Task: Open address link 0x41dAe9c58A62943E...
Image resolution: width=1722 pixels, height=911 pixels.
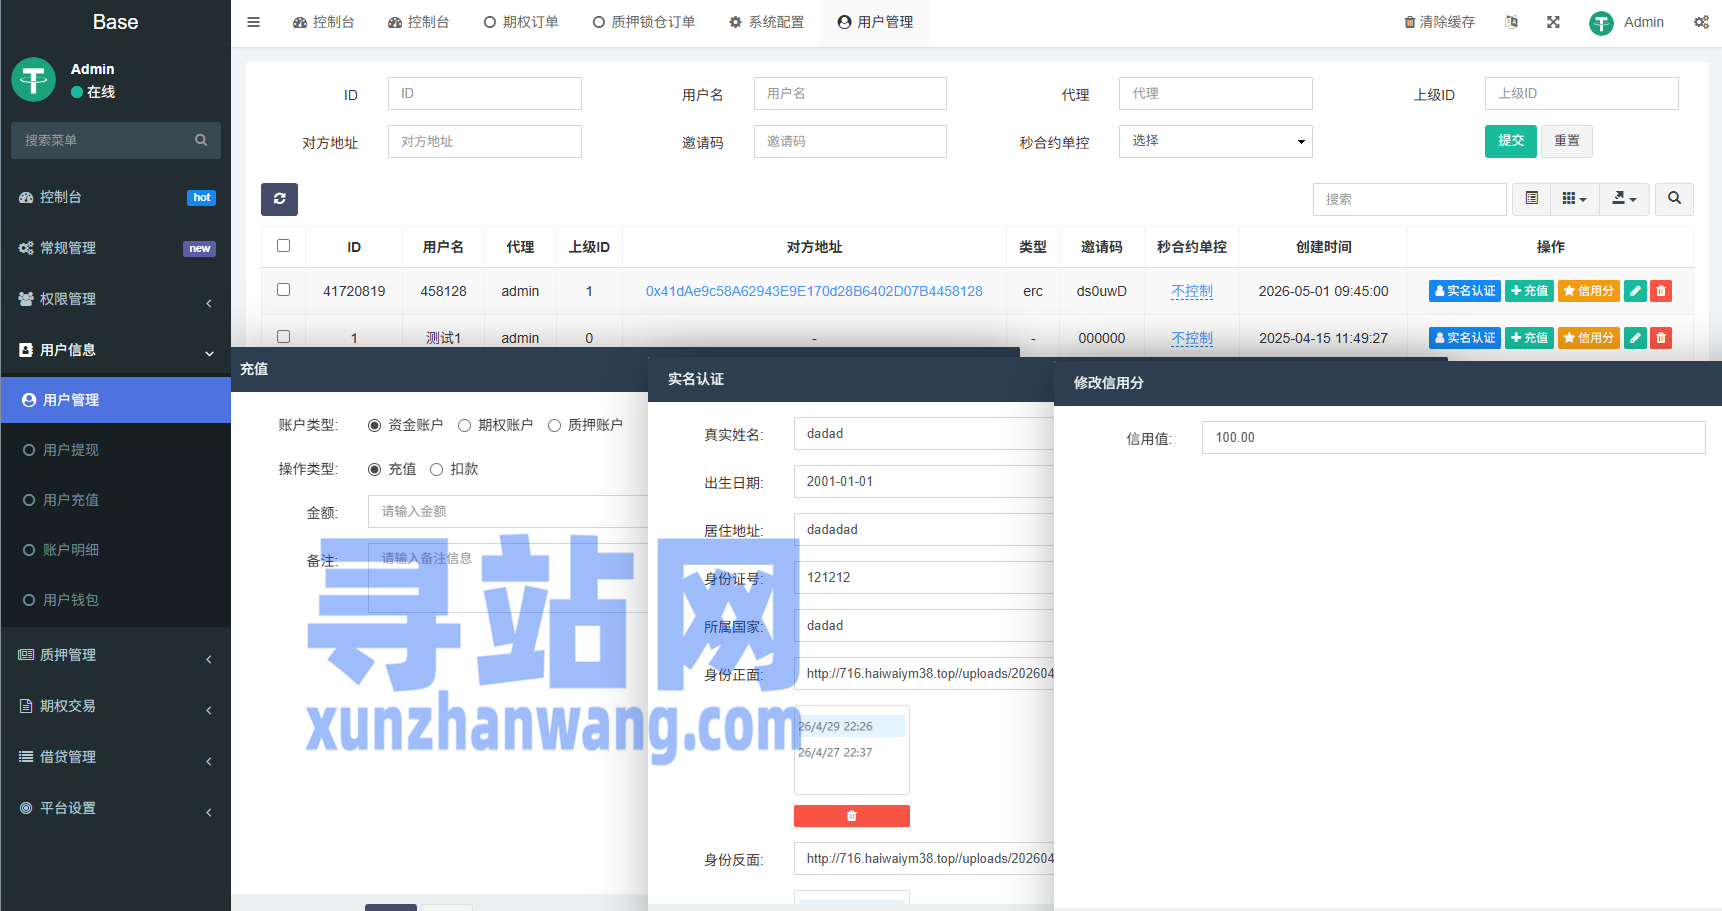Action: [814, 291]
